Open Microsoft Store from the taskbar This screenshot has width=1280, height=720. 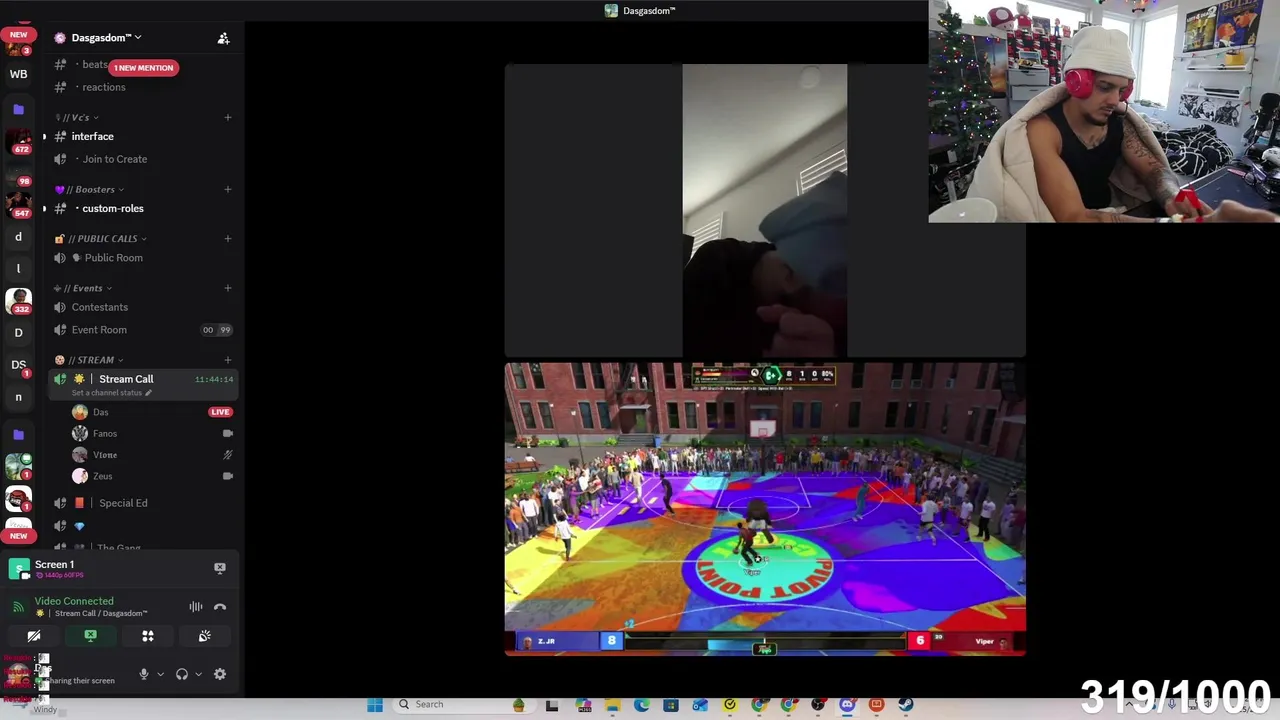point(670,704)
